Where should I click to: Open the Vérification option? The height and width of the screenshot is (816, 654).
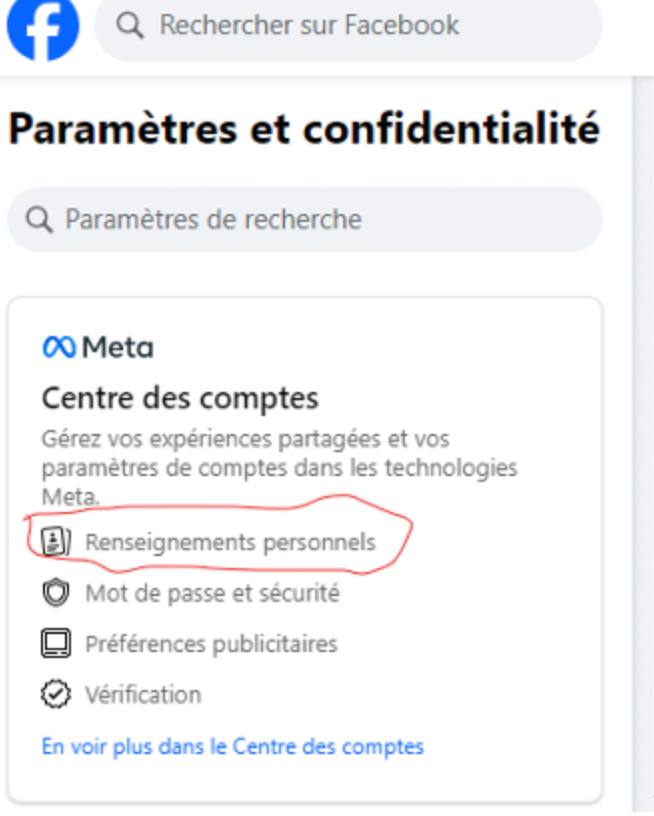tap(143, 694)
